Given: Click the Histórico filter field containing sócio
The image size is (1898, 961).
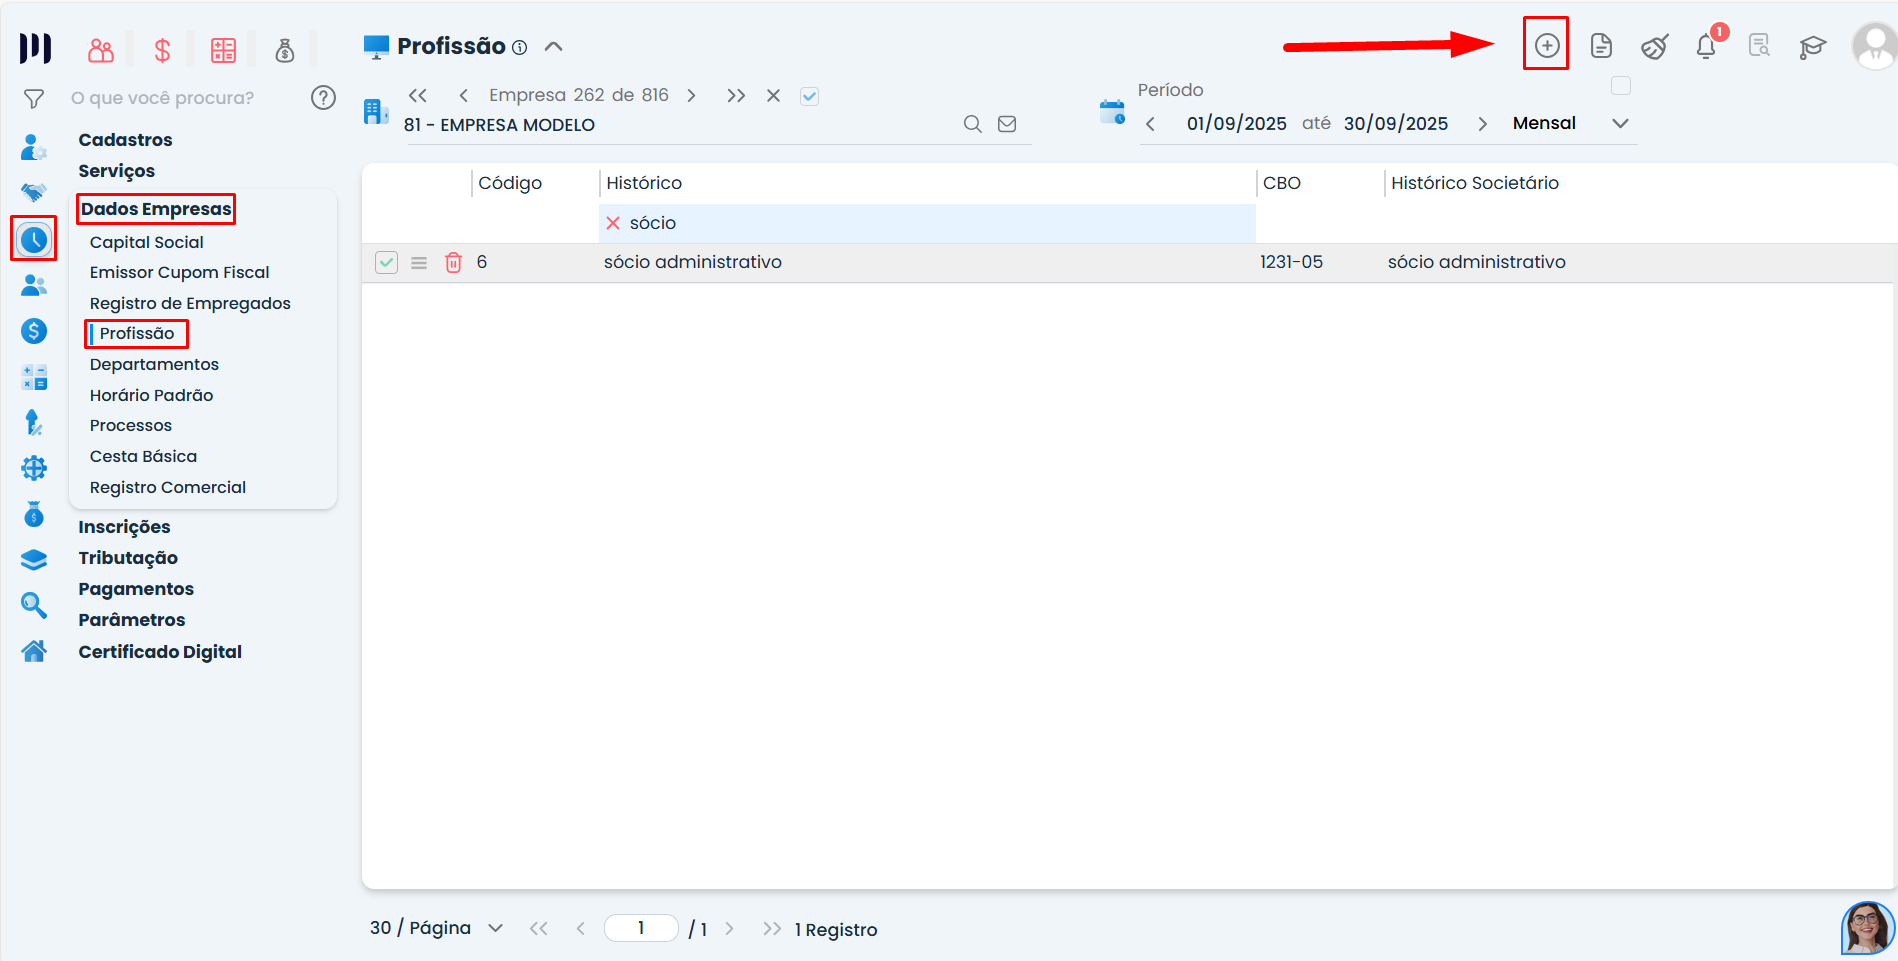Looking at the screenshot, I should tap(927, 223).
